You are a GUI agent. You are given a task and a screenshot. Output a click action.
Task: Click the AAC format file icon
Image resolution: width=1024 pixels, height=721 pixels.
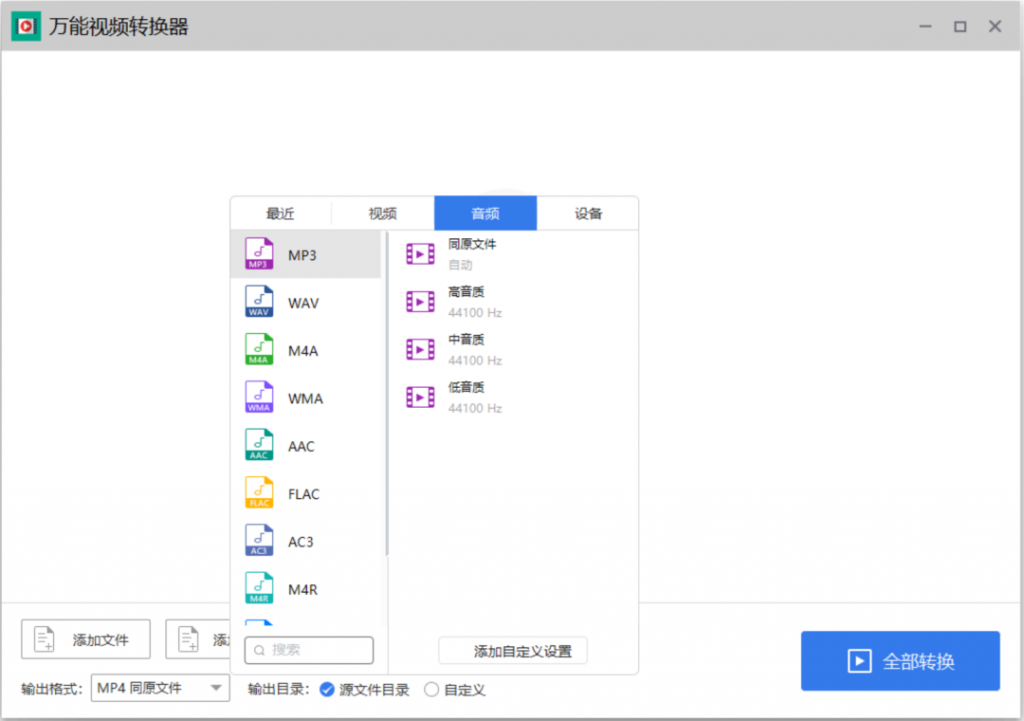click(x=259, y=445)
